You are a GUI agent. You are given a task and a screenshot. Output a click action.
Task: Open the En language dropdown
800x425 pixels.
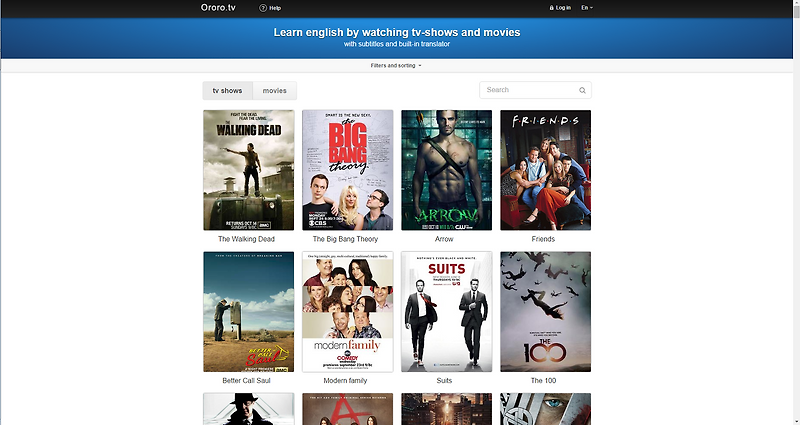[587, 8]
